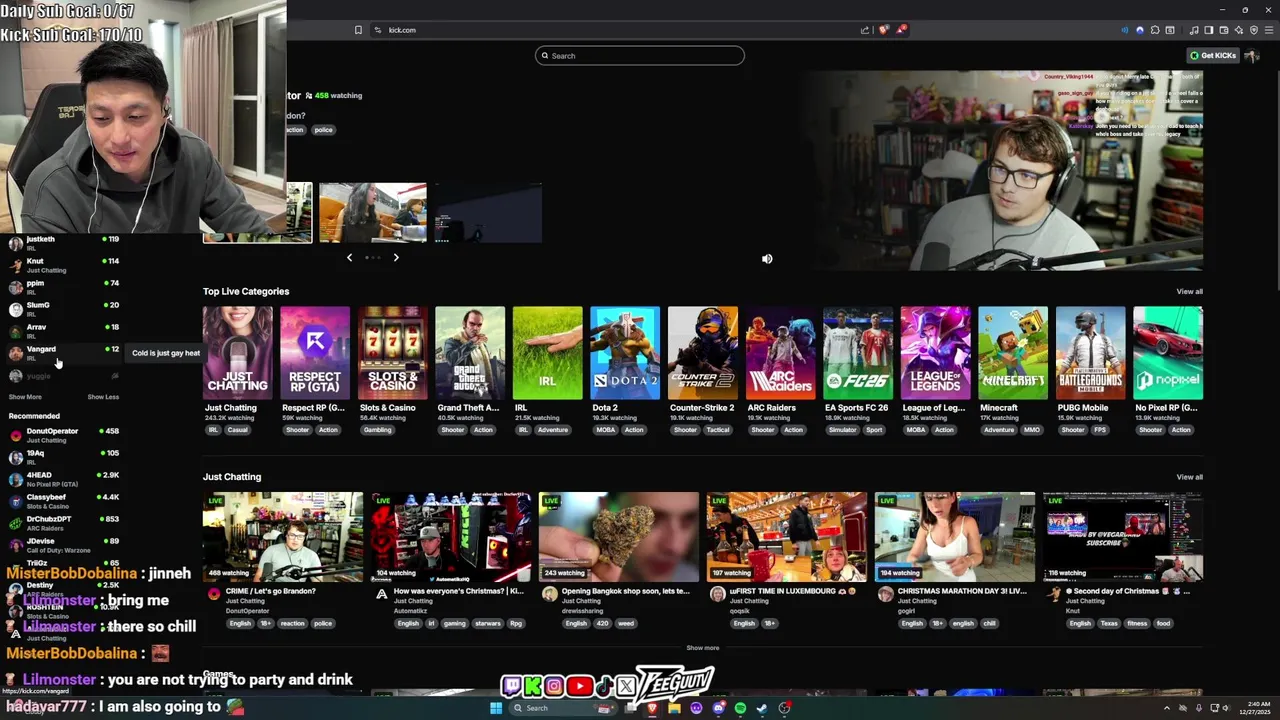The image size is (1280, 720).
Task: Open 'CHRISTMAS MARATHON DAY 3' stream thumbnail
Action: (x=955, y=537)
